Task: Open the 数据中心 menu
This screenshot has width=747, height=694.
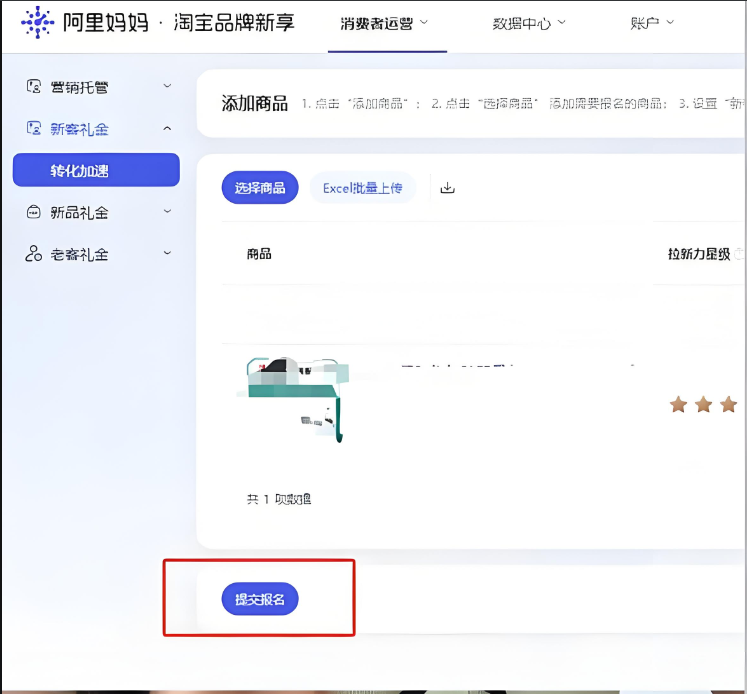Action: click(x=522, y=23)
